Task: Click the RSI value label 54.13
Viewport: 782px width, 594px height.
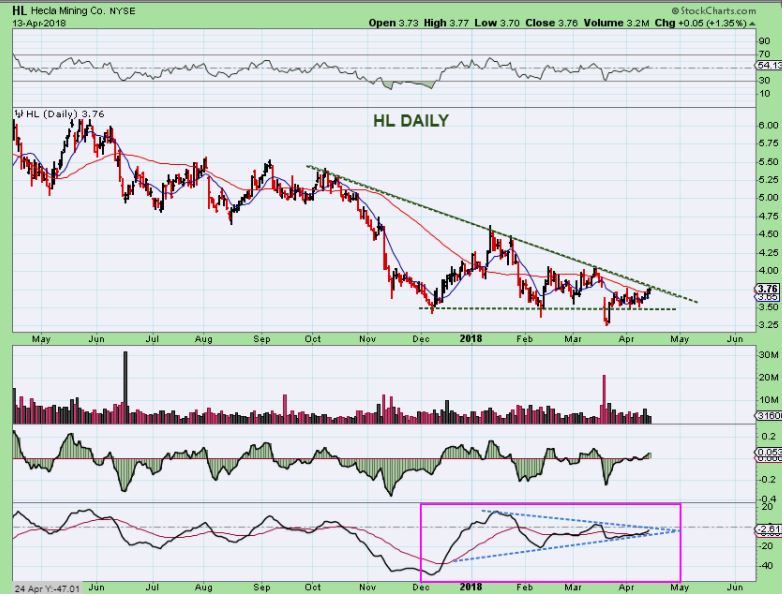Action: pyautogui.click(x=769, y=66)
